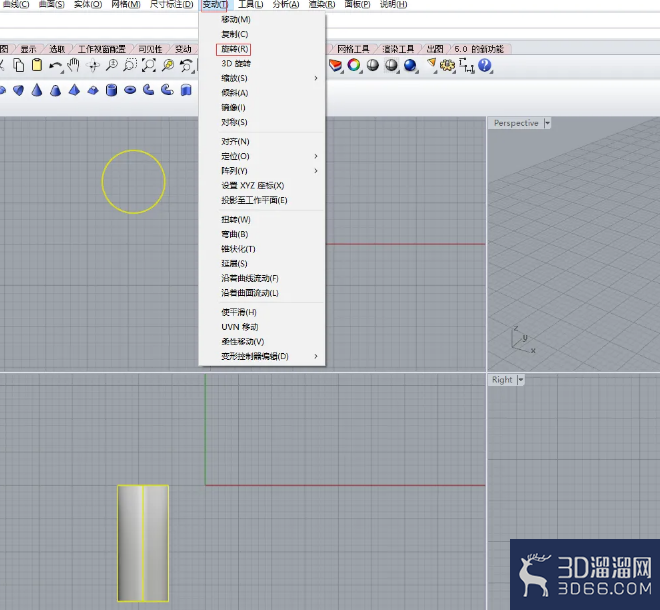Click the paste clipboard icon

pyautogui.click(x=37, y=65)
